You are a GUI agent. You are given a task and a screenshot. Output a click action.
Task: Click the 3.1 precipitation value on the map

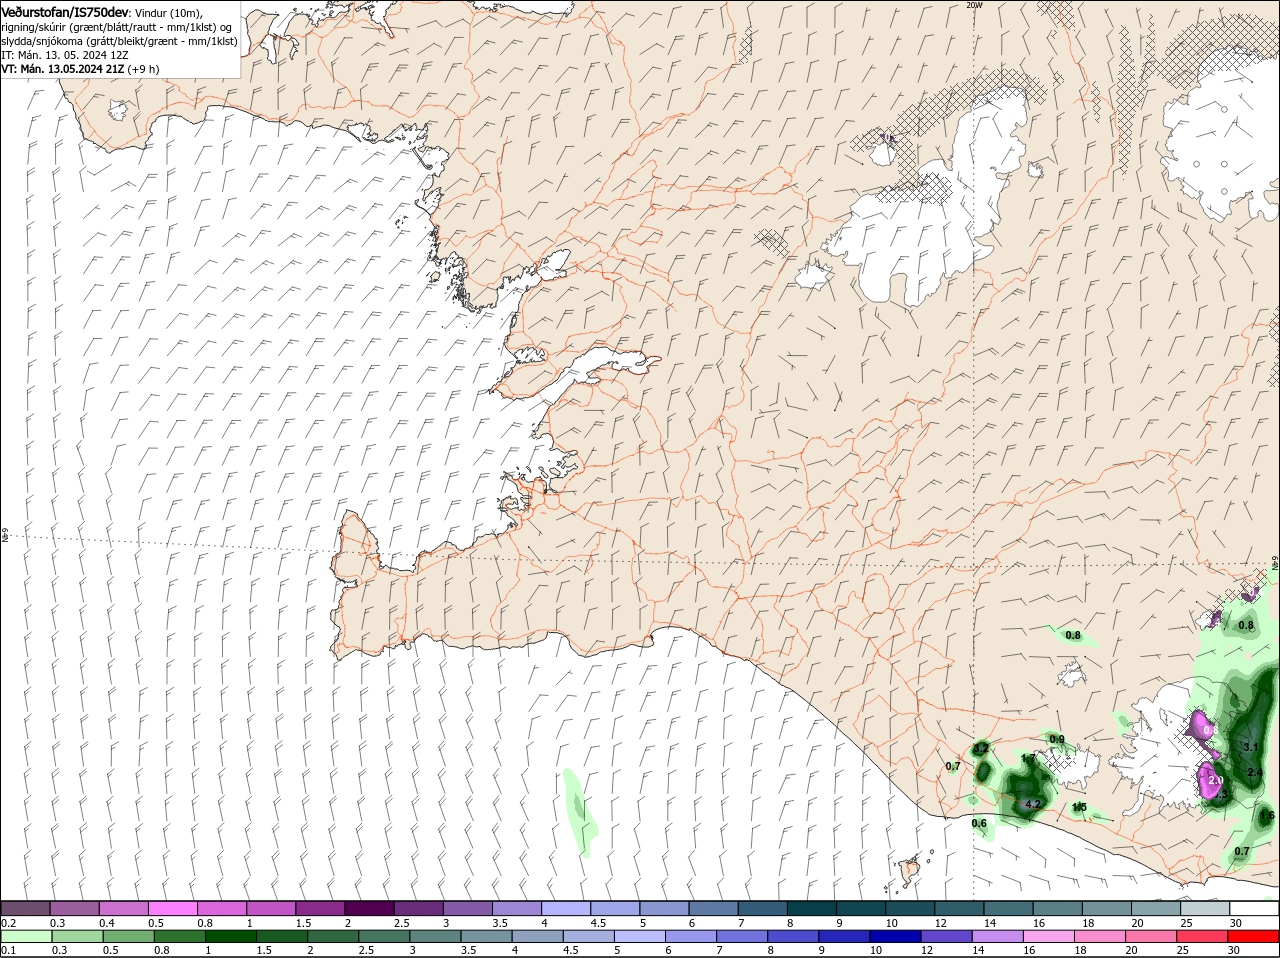pyautogui.click(x=1250, y=747)
